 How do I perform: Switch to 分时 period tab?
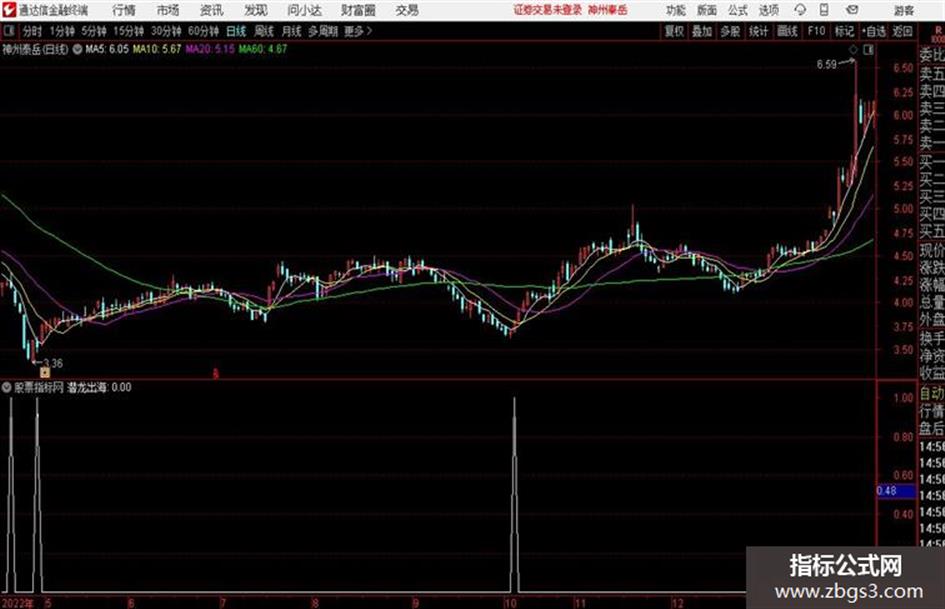point(33,31)
